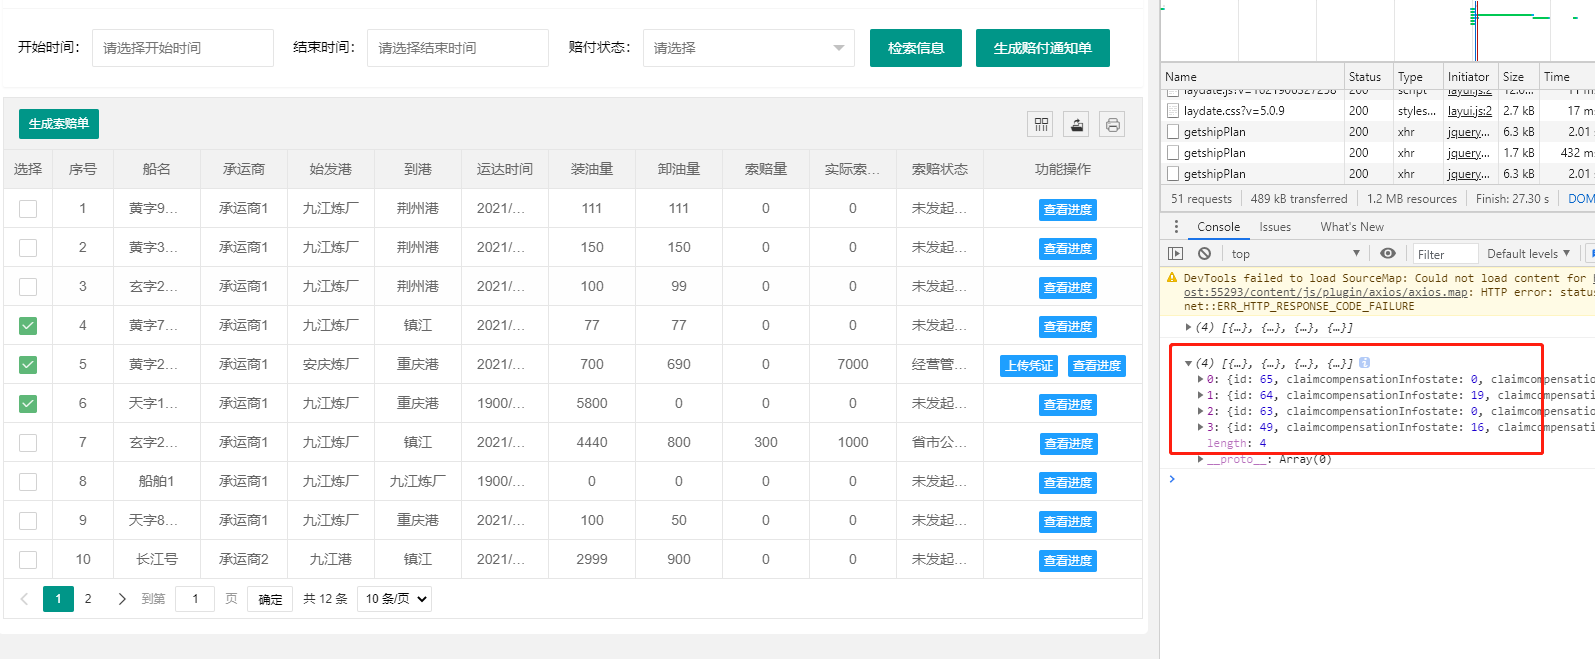
Task: Uncheck the checkbox for row 4
Action: [x=28, y=326]
